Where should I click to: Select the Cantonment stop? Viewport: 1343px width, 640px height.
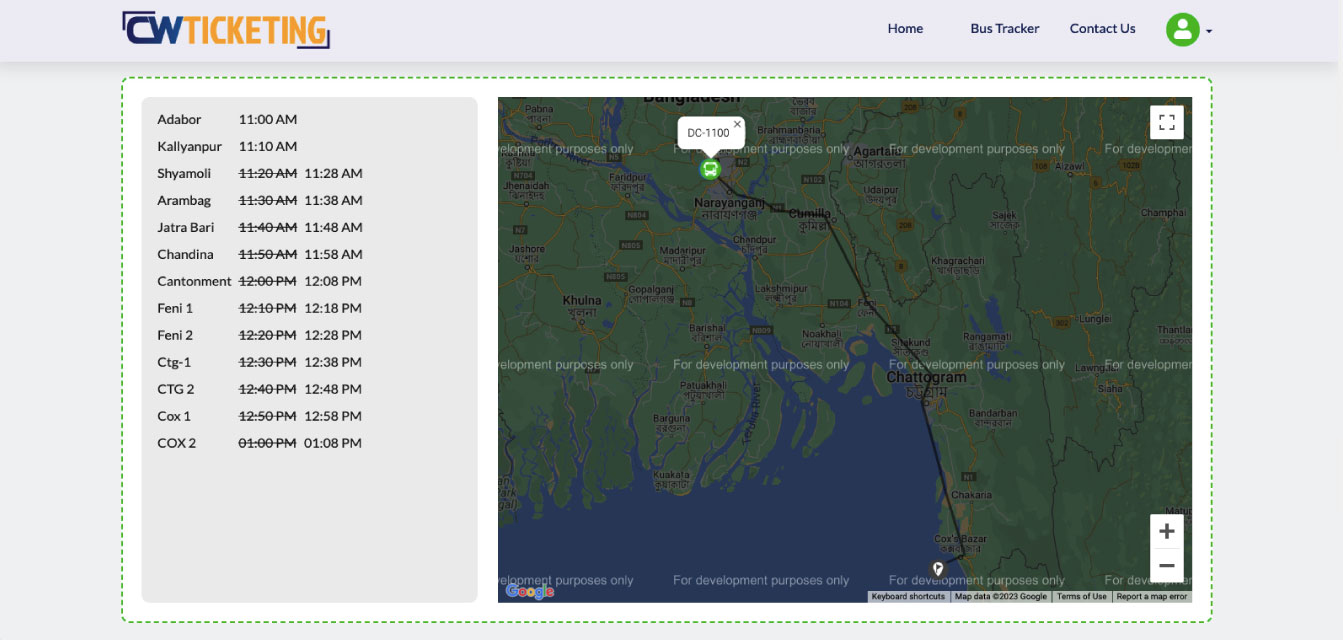[194, 281]
